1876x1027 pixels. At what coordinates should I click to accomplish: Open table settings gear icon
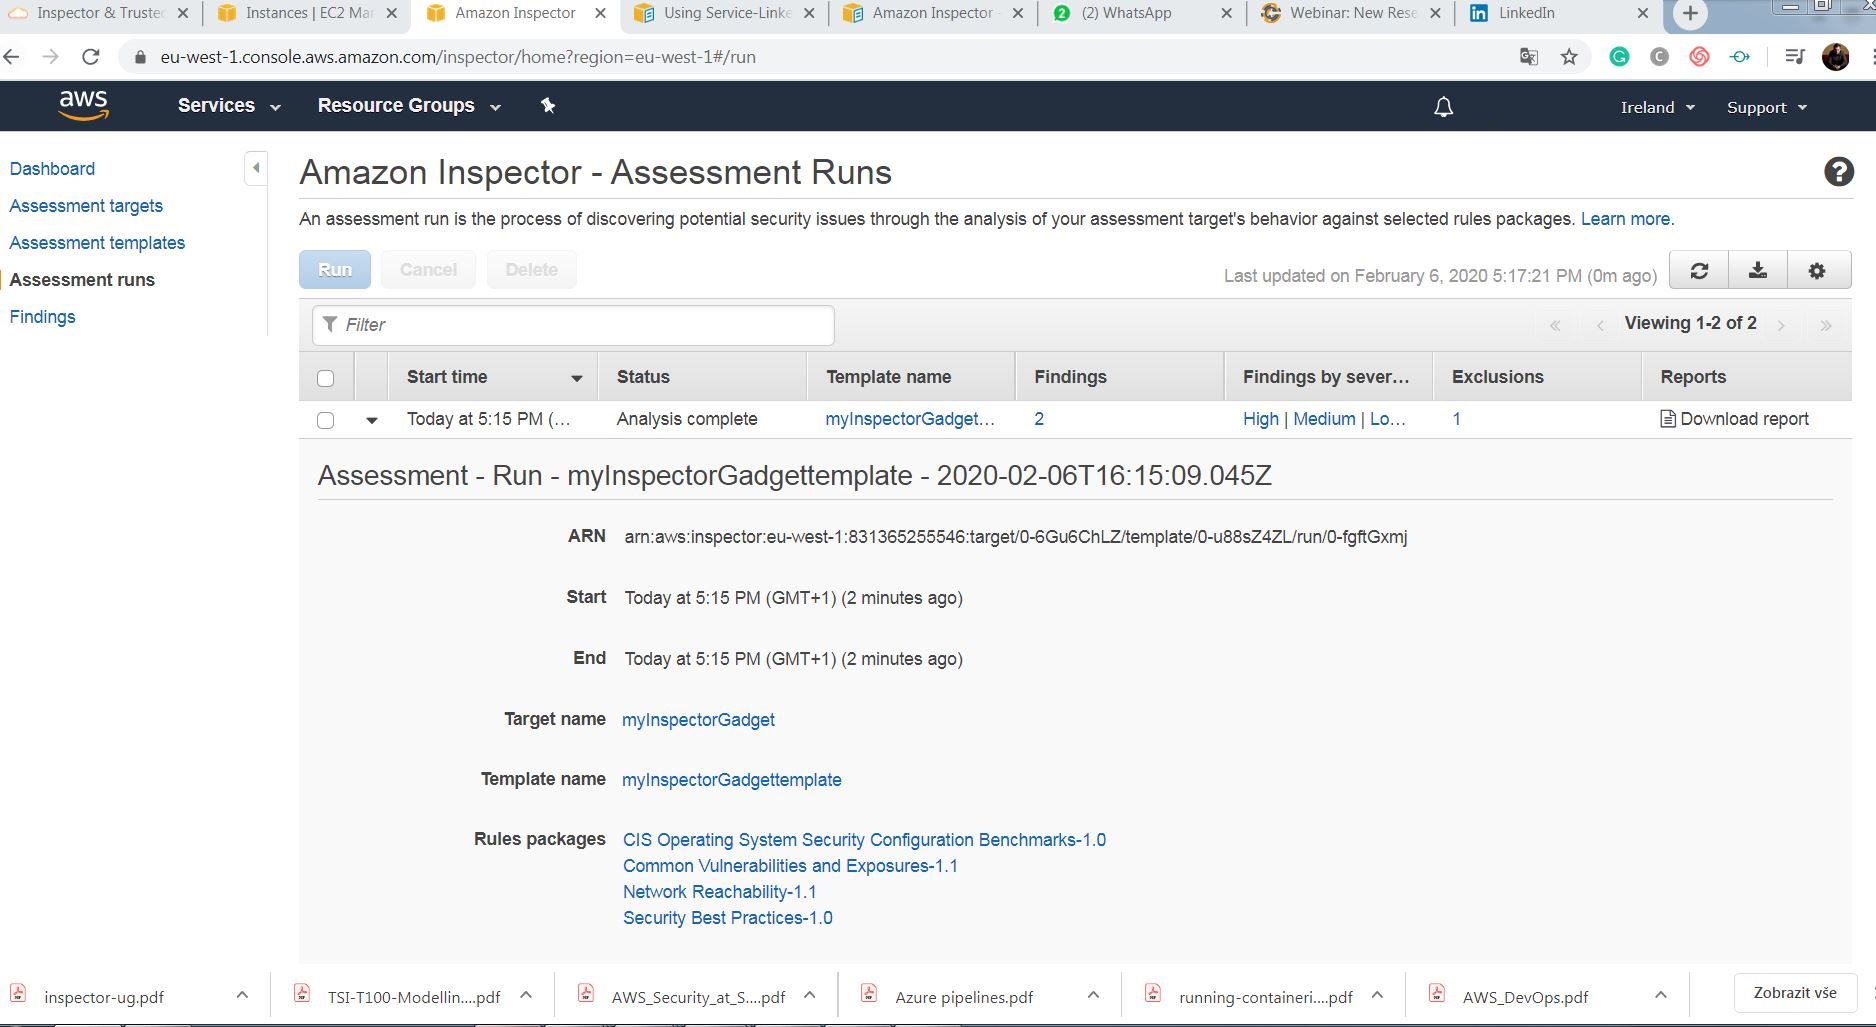(1817, 270)
